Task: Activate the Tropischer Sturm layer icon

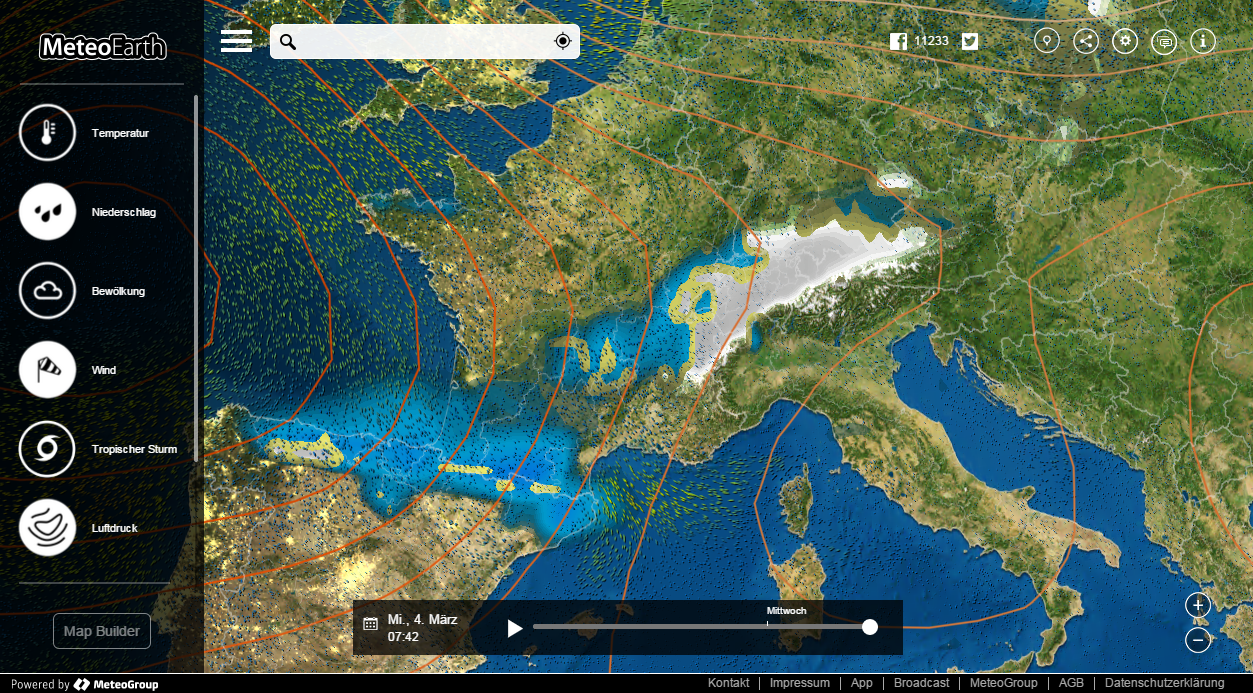Action: [x=47, y=449]
